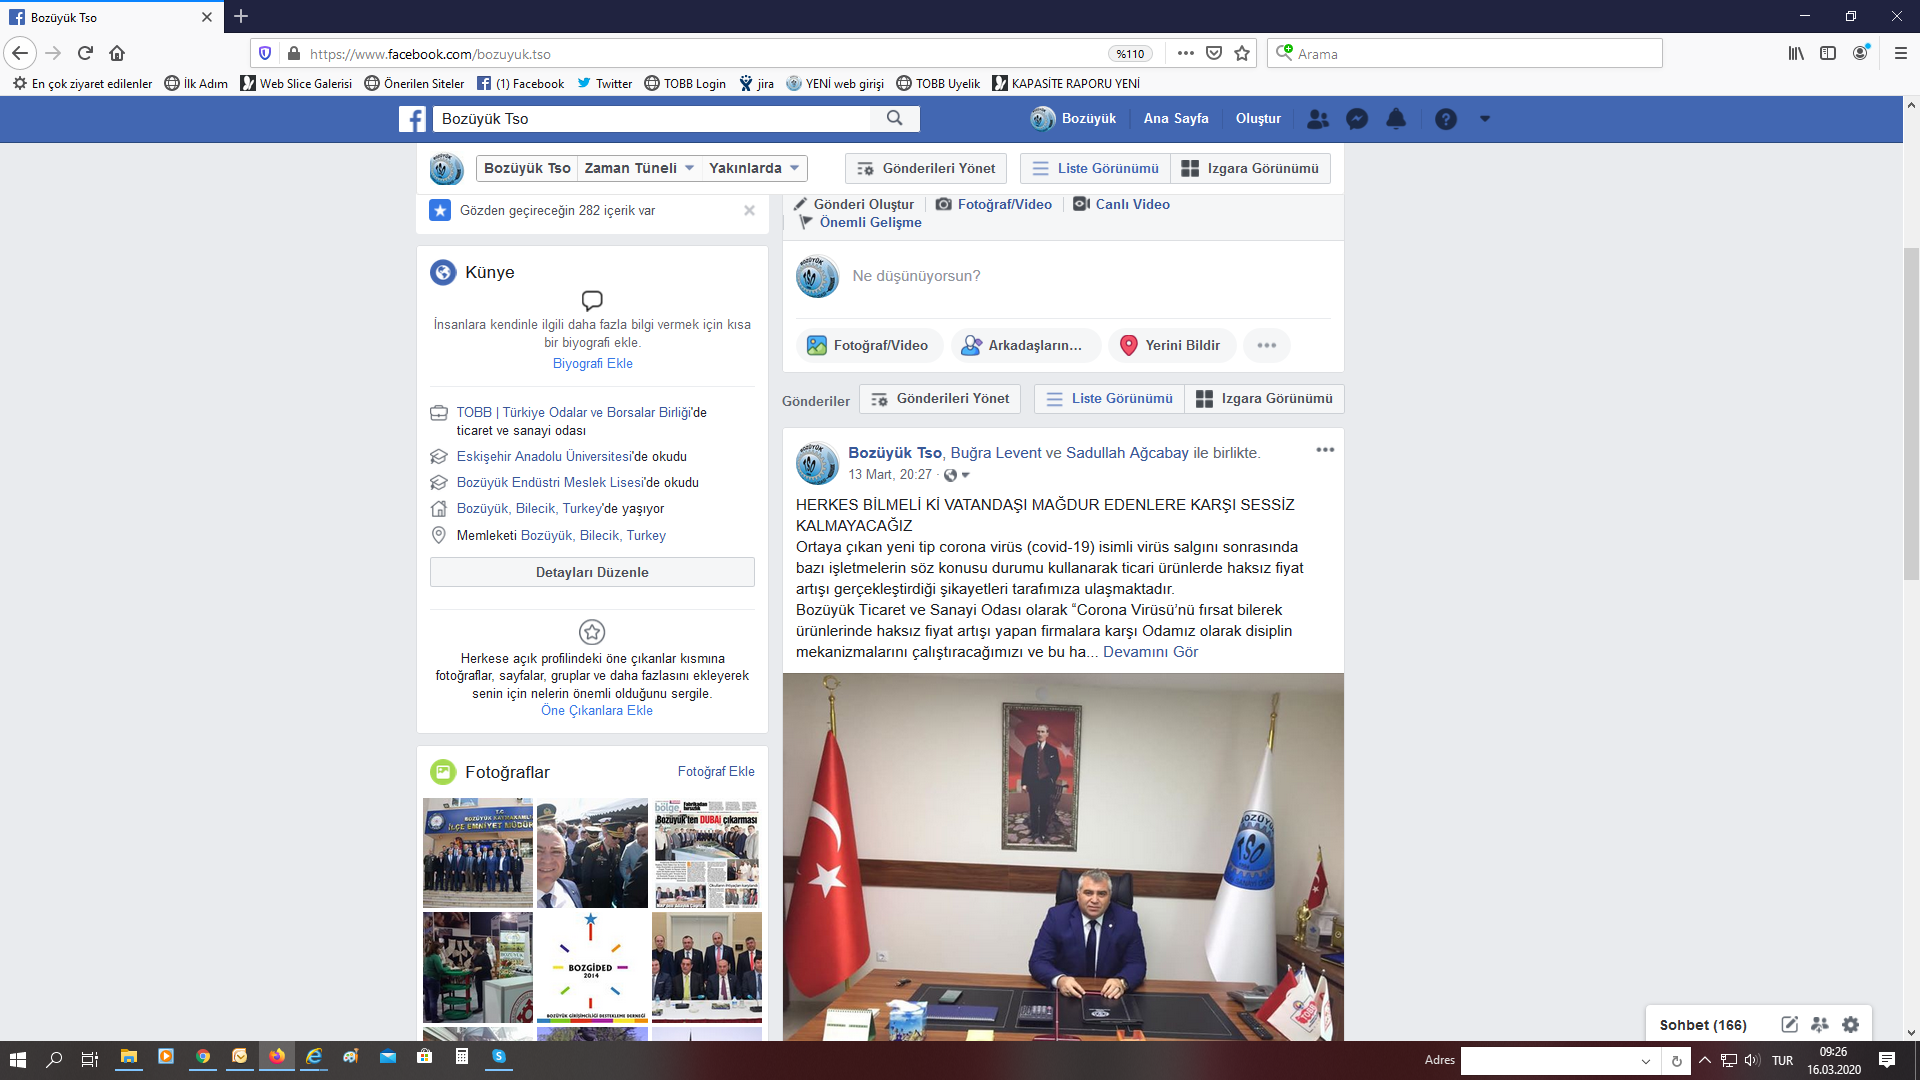Open Chrome from the Windows taskbar
Viewport: 1920px width, 1080px height.
pyautogui.click(x=203, y=1057)
